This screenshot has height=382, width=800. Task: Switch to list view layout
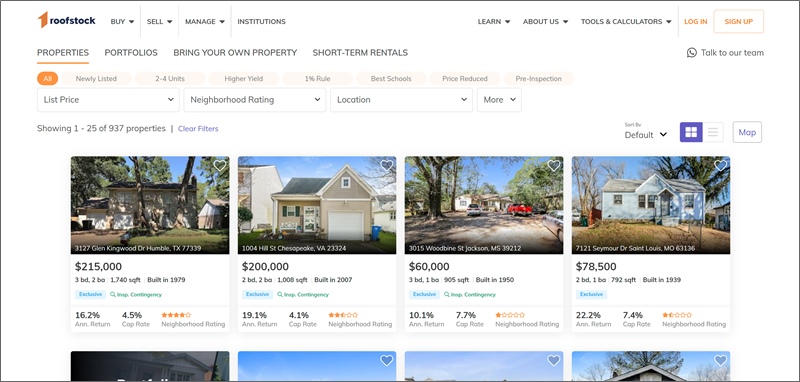pos(713,132)
